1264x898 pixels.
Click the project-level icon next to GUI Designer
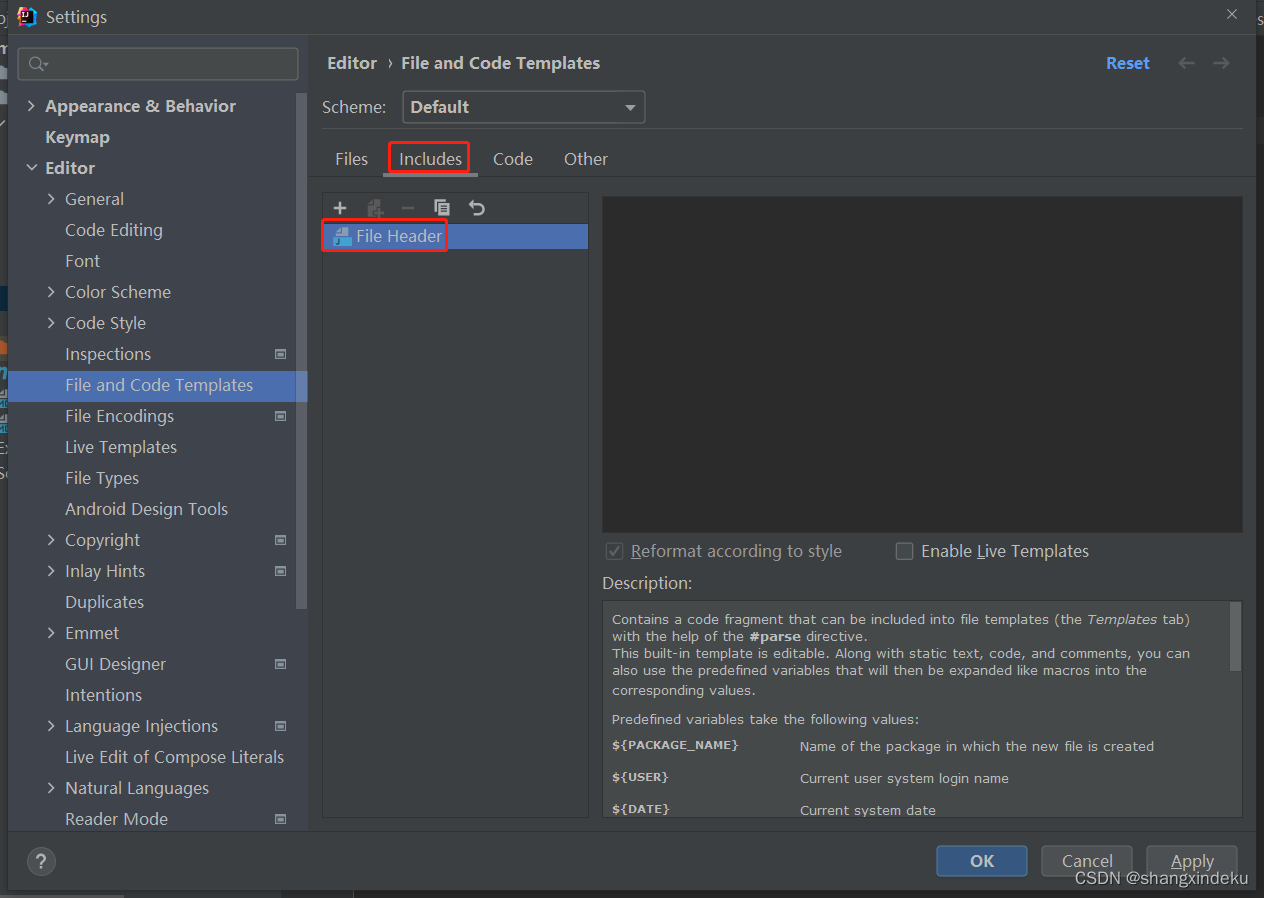[281, 664]
